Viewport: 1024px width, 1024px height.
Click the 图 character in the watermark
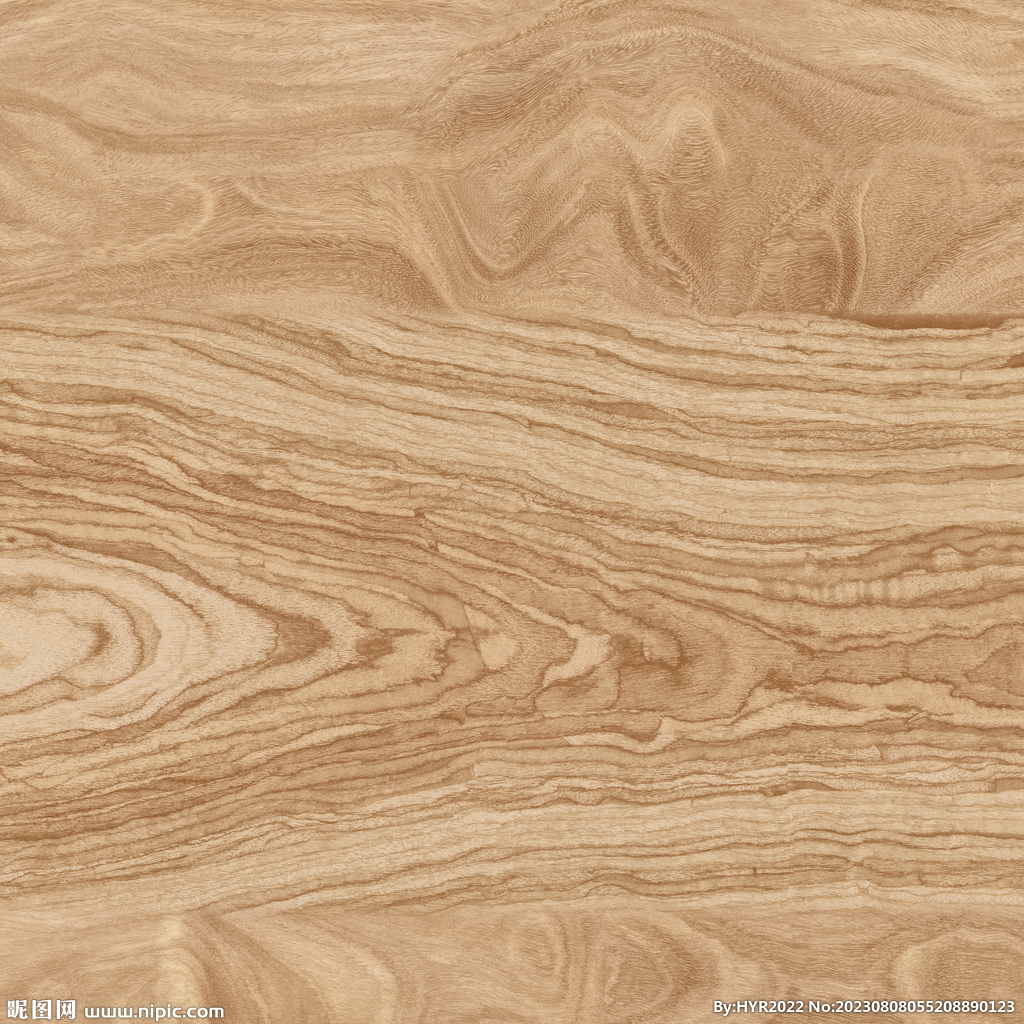tap(41, 1009)
